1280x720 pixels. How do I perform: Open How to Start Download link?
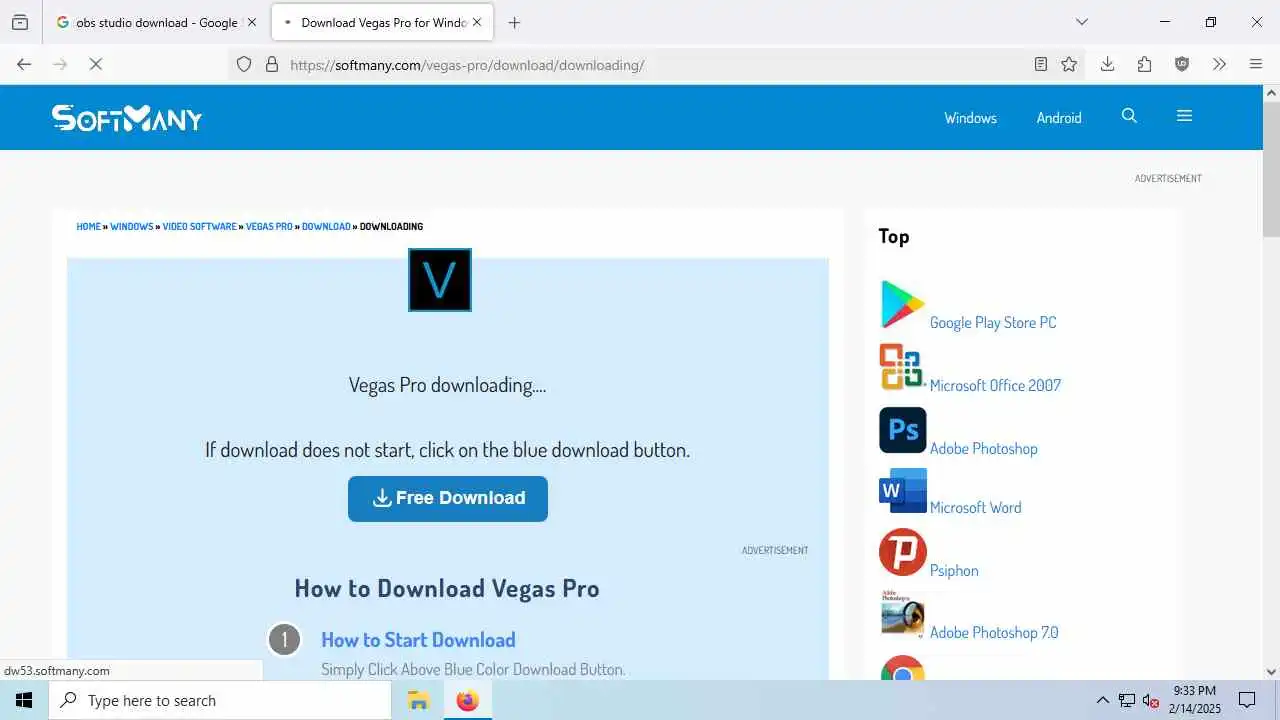[x=418, y=640]
